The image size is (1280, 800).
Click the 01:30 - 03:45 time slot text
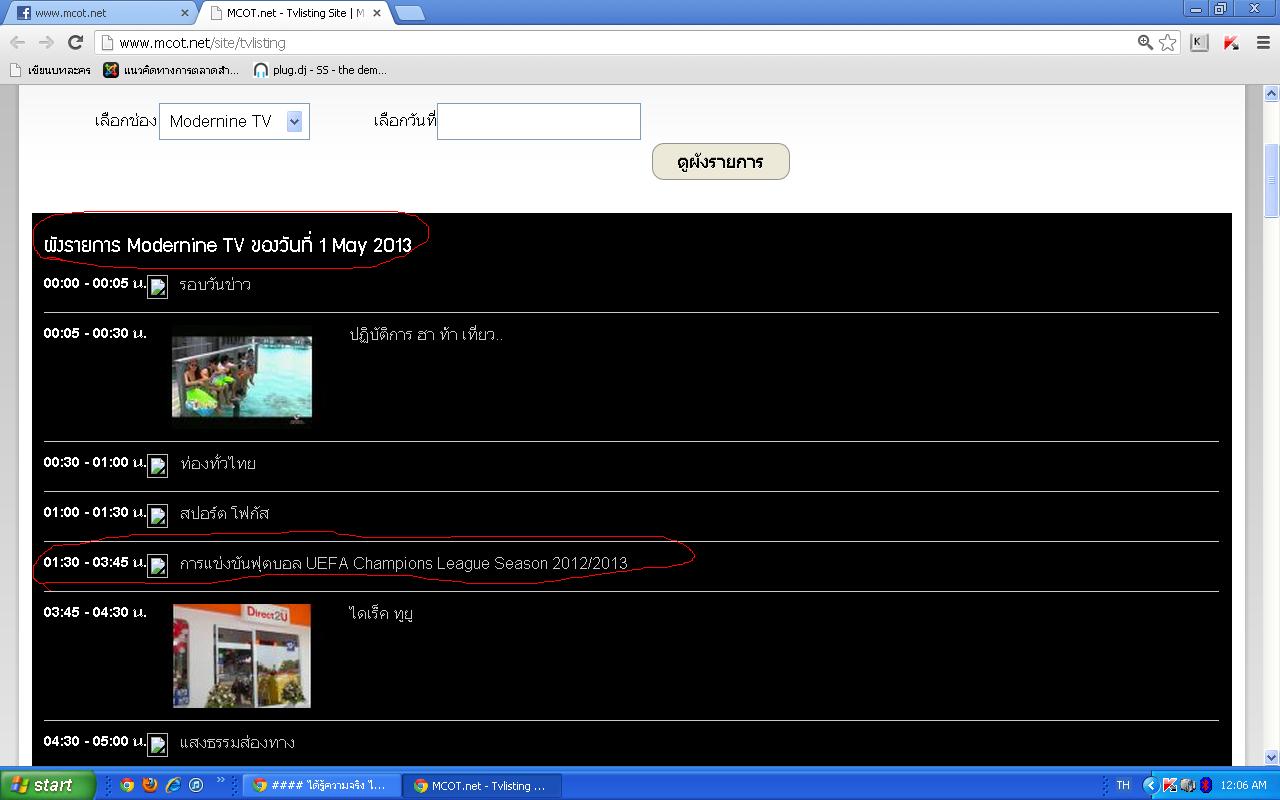(95, 562)
